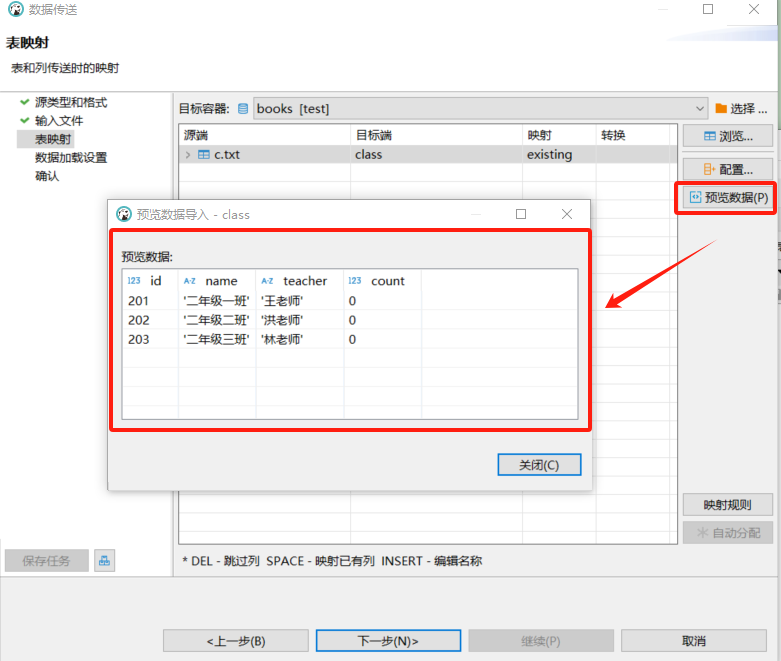Cancel the data transfer wizard
This screenshot has width=781, height=661.
pyautogui.click(x=694, y=641)
